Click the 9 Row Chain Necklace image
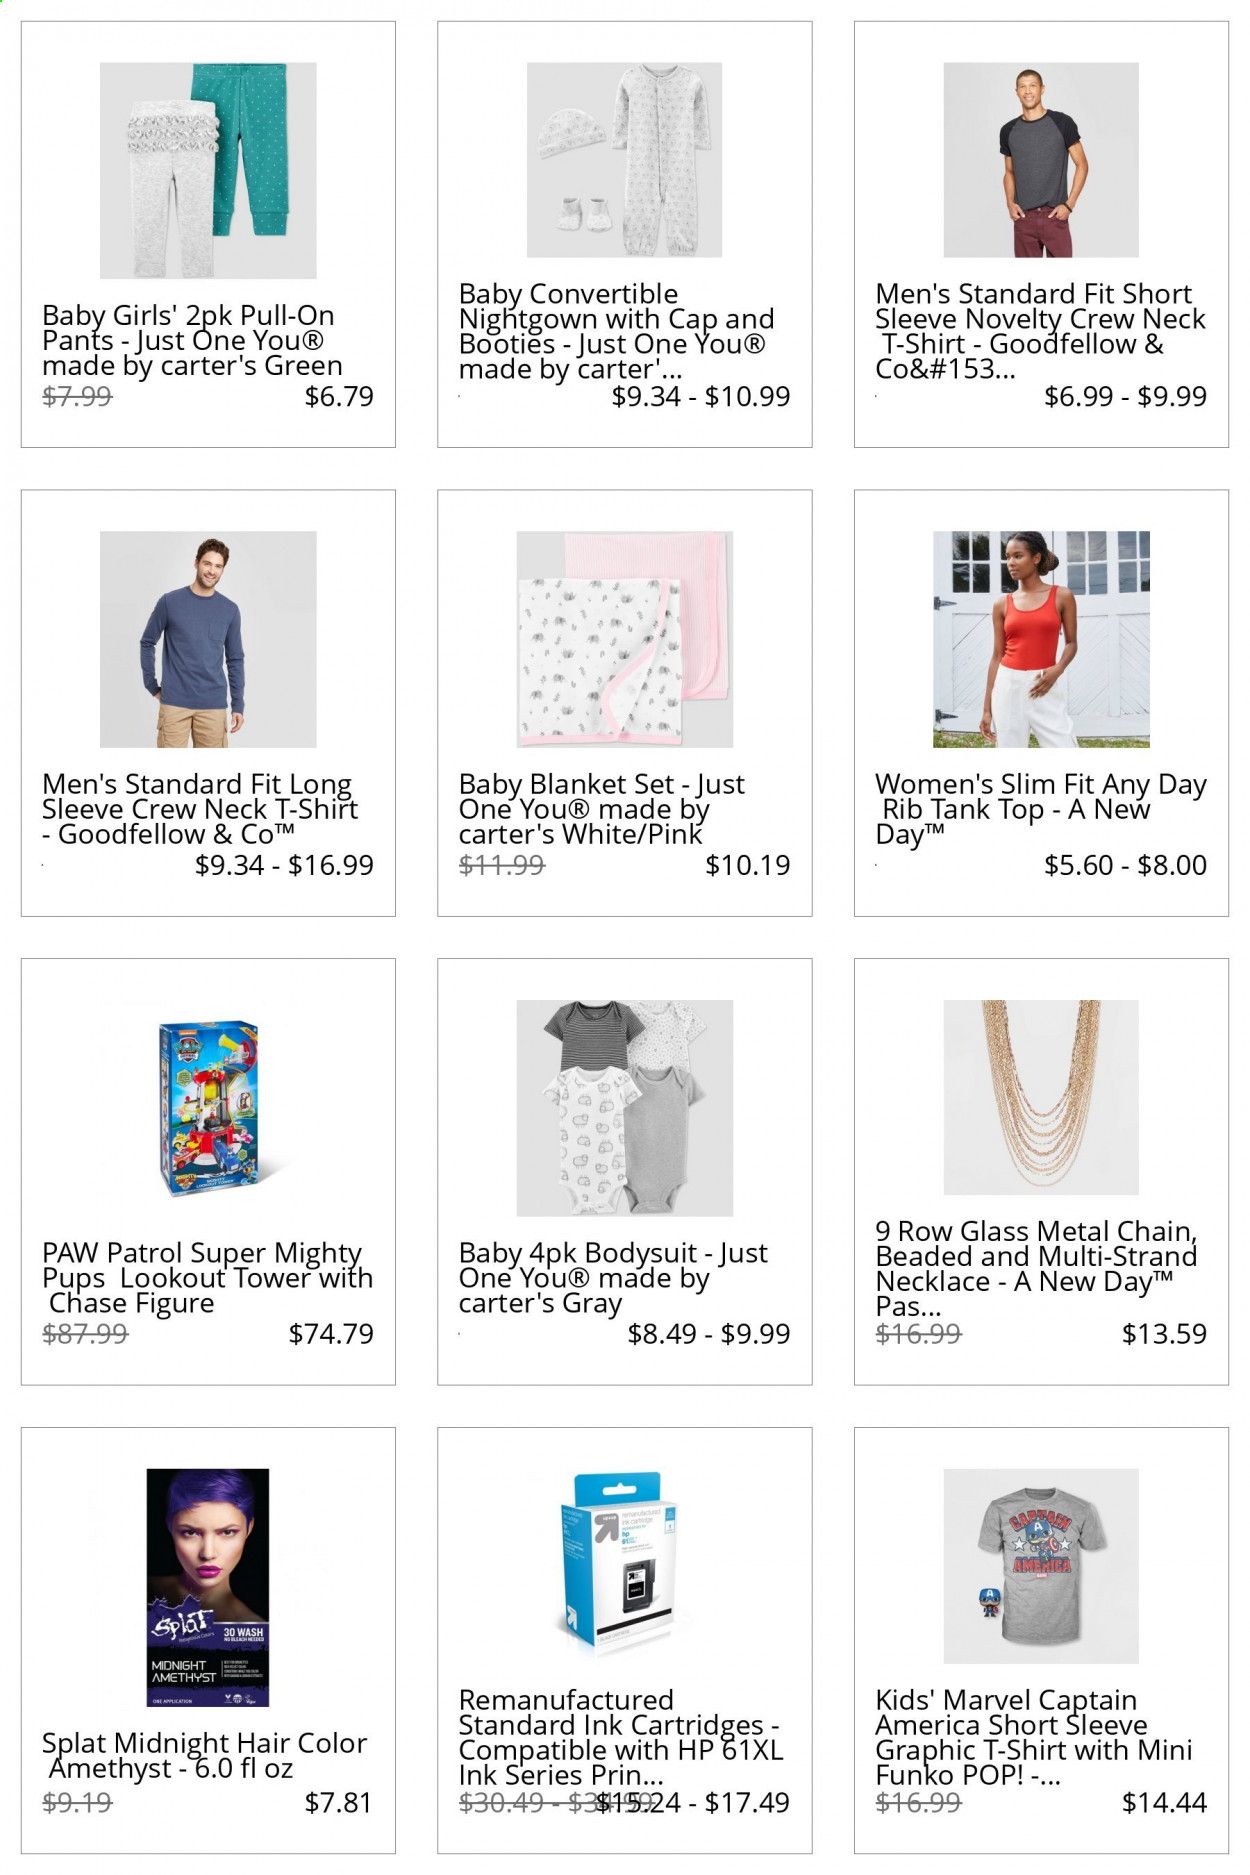 (1041, 1098)
